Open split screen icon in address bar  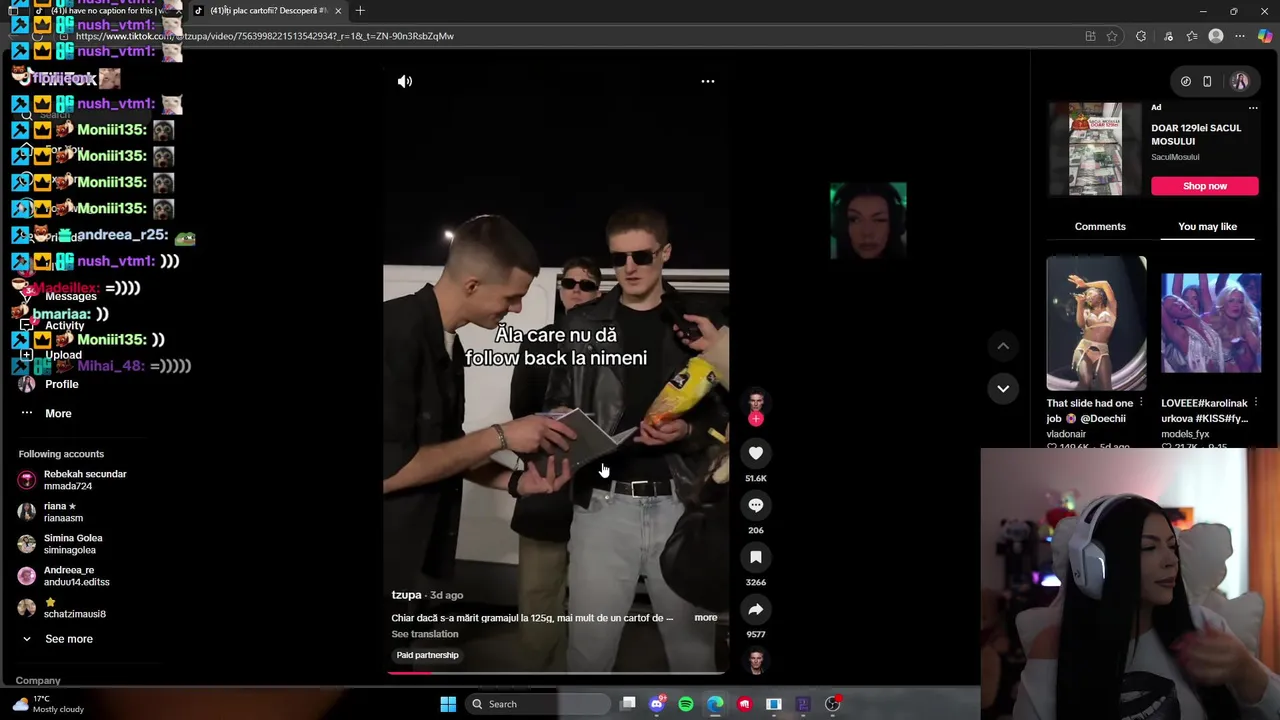1090,36
